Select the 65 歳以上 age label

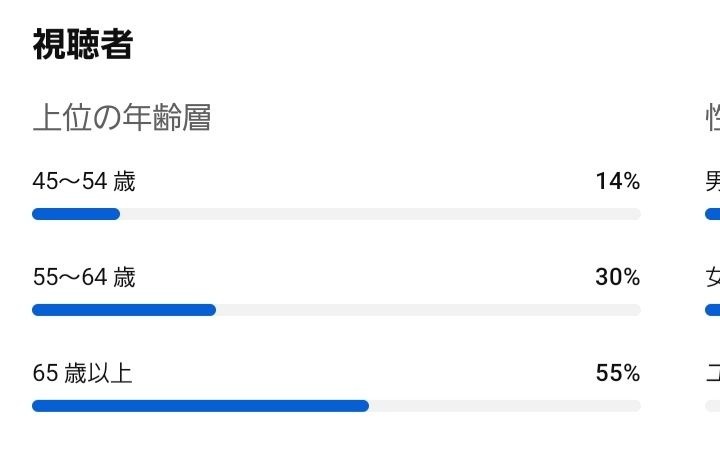[x=82, y=373]
